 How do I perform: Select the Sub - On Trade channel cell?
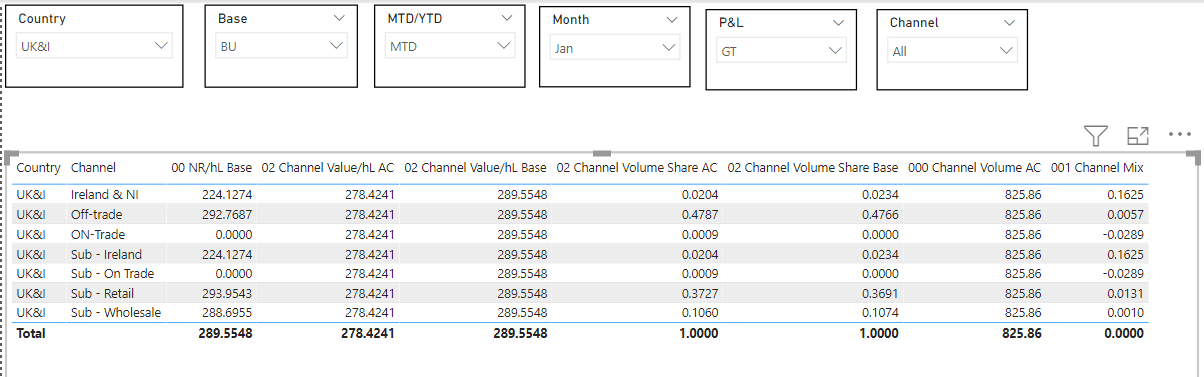tap(113, 273)
